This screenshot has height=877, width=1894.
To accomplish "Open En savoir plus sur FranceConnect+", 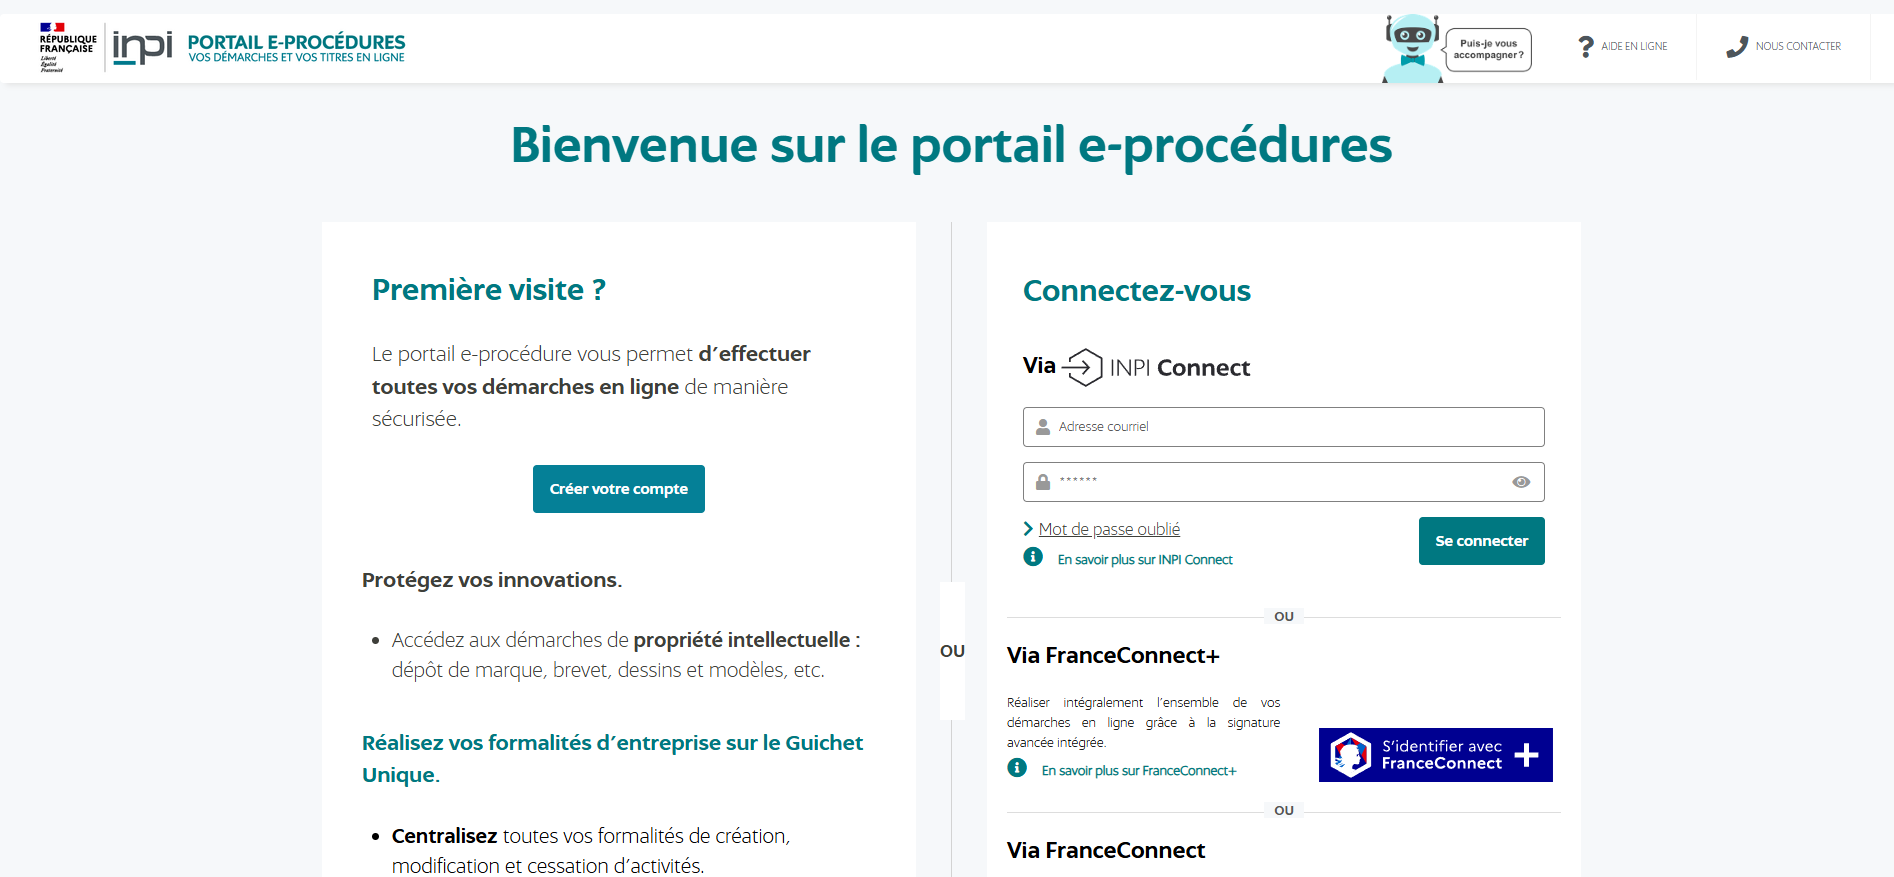I will [1139, 771].
